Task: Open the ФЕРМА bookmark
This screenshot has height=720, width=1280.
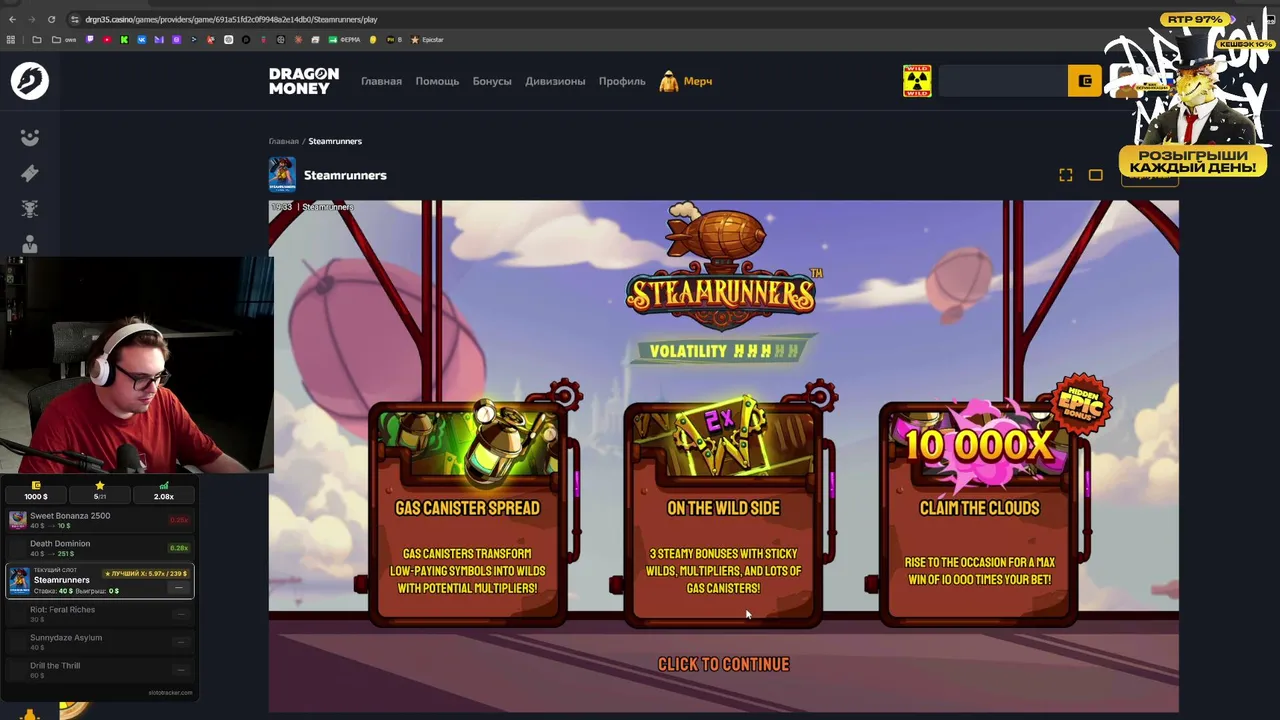Action: 344,40
